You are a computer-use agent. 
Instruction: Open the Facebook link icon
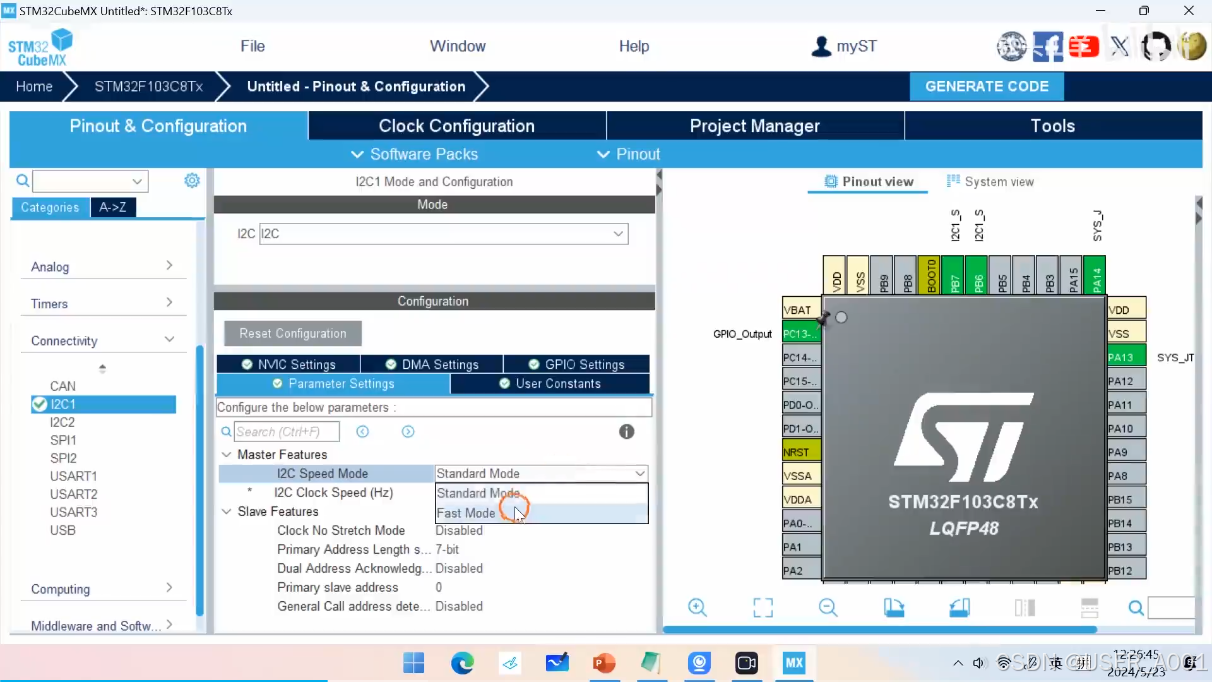[1048, 46]
